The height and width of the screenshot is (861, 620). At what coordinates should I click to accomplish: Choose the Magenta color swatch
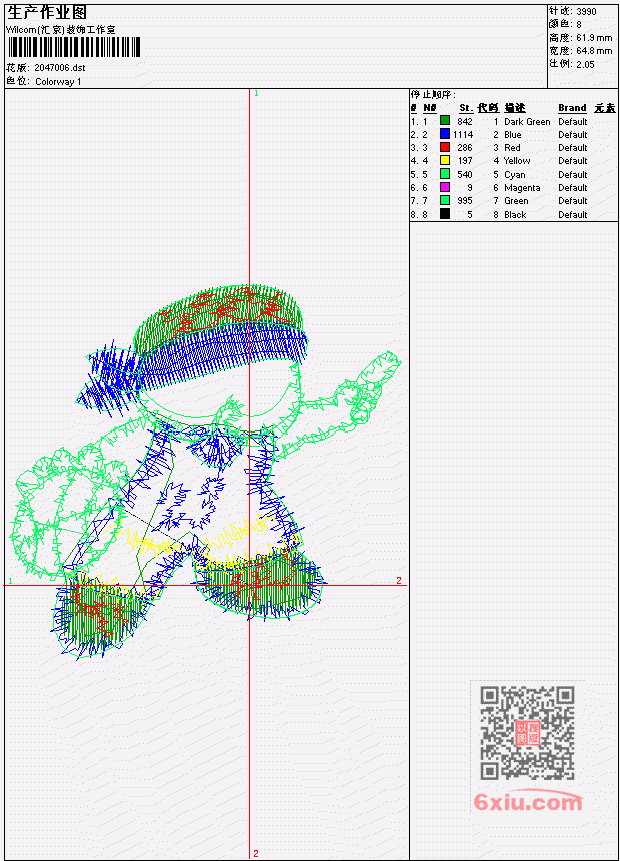[445, 187]
